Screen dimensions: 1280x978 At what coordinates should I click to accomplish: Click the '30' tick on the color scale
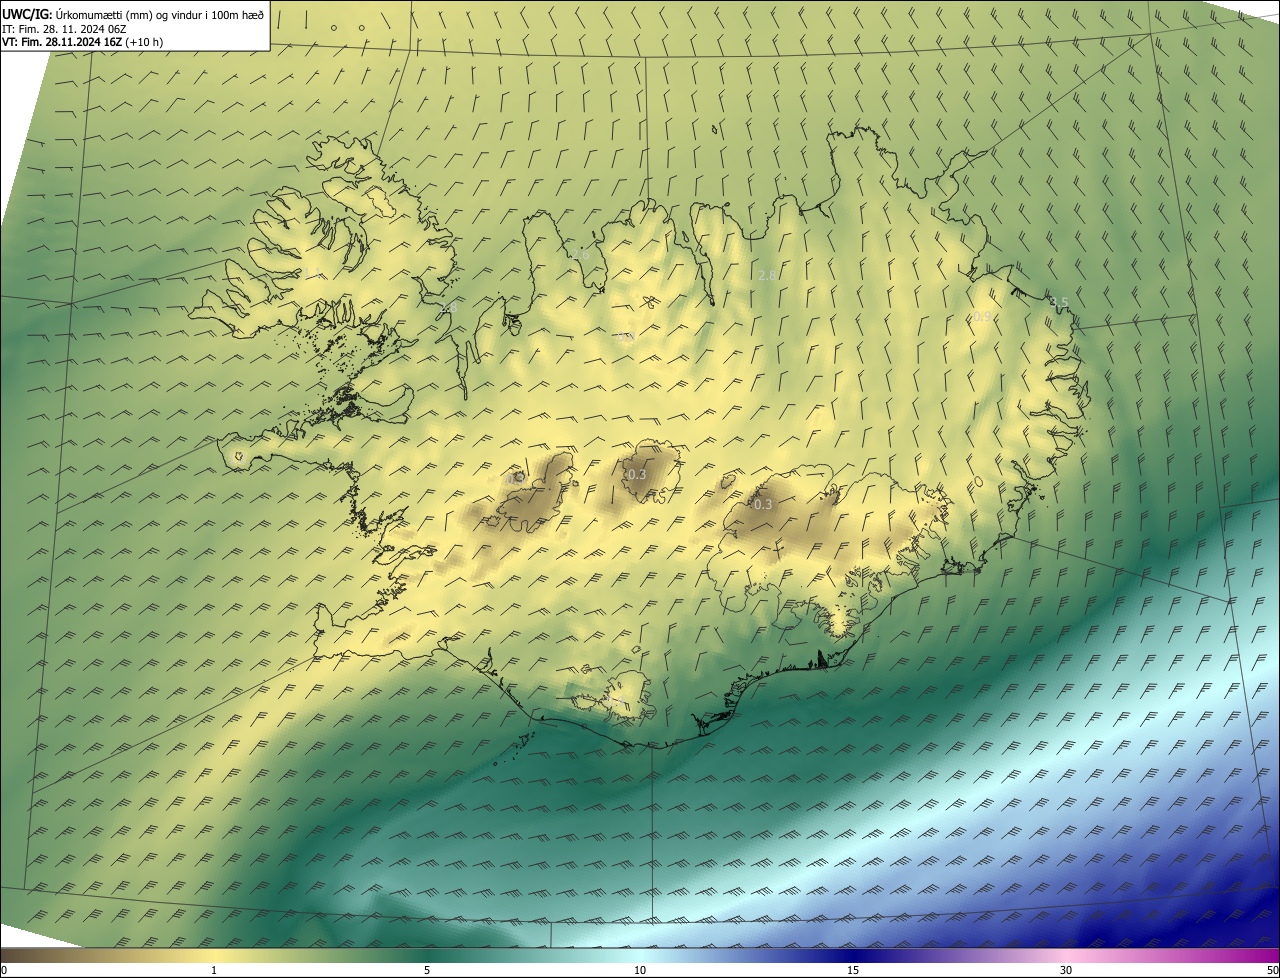1066,970
